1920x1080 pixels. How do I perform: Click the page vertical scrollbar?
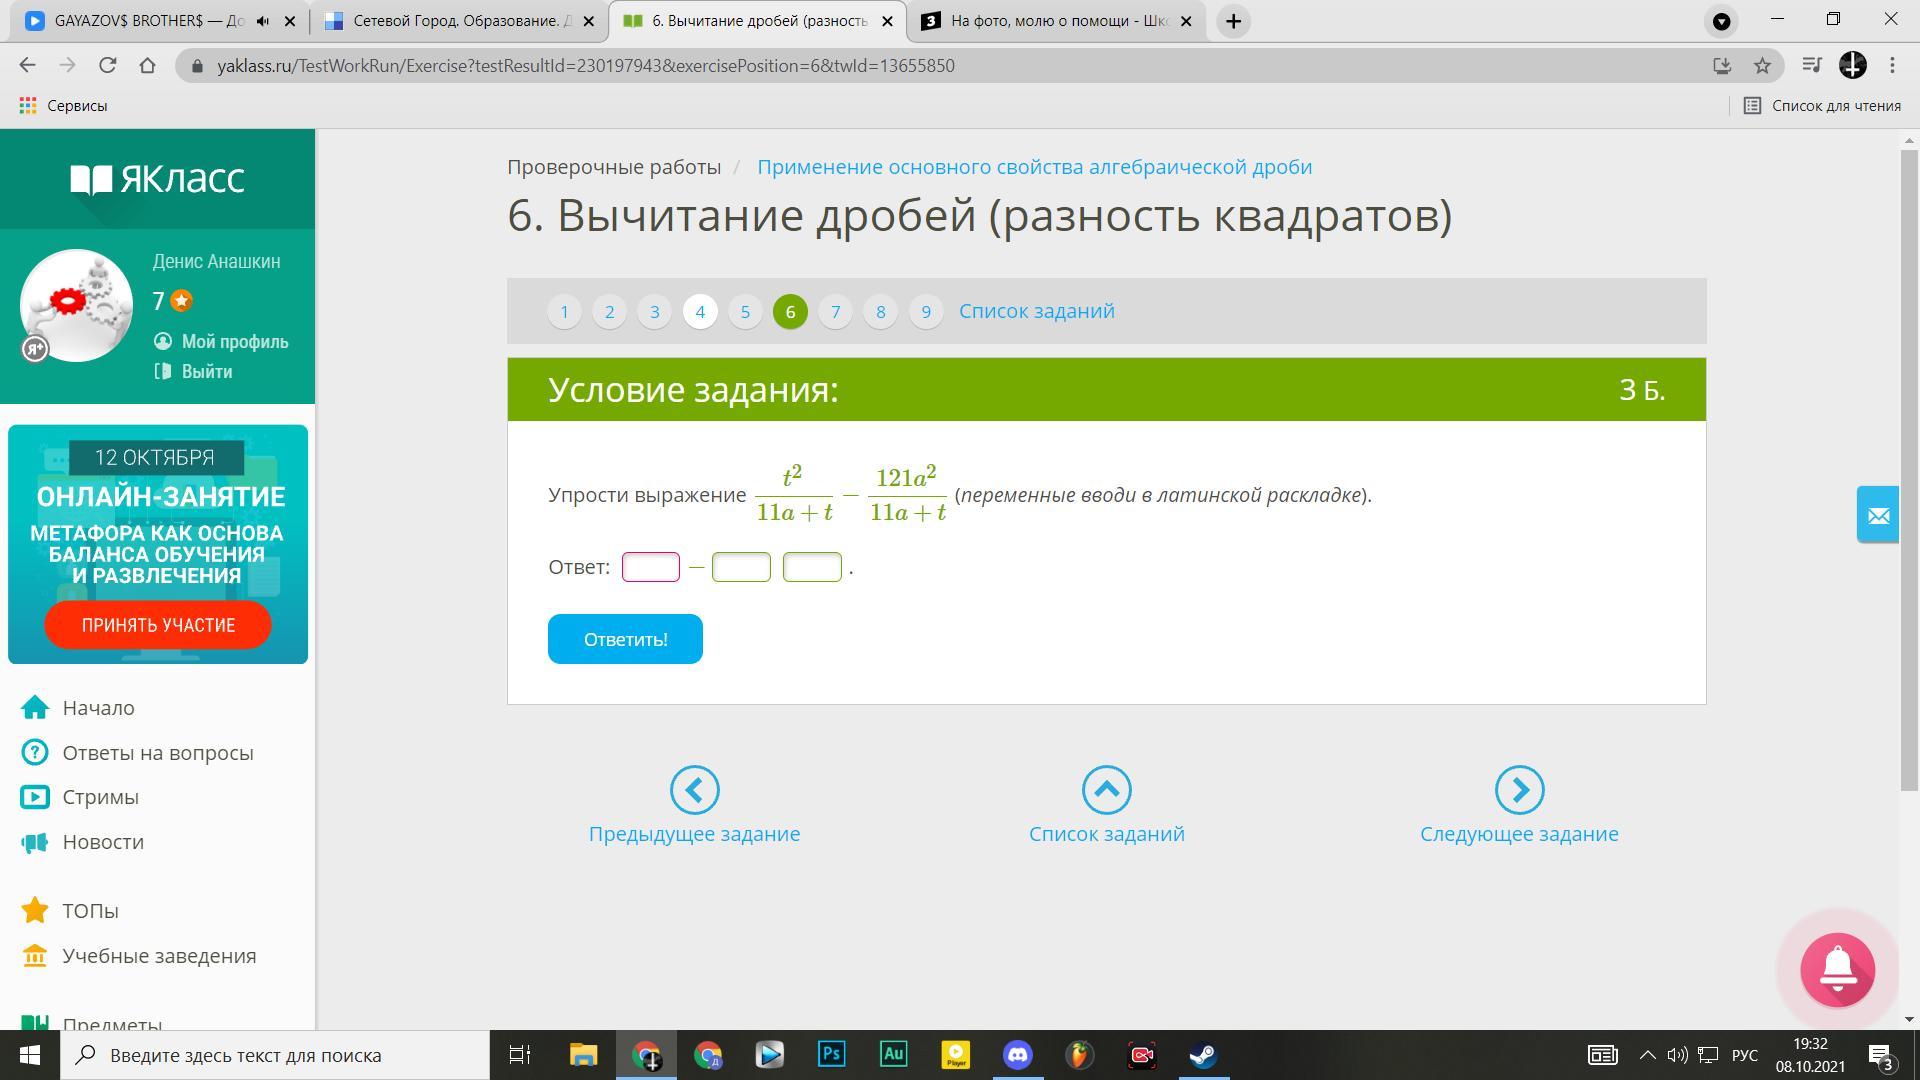click(x=1908, y=470)
